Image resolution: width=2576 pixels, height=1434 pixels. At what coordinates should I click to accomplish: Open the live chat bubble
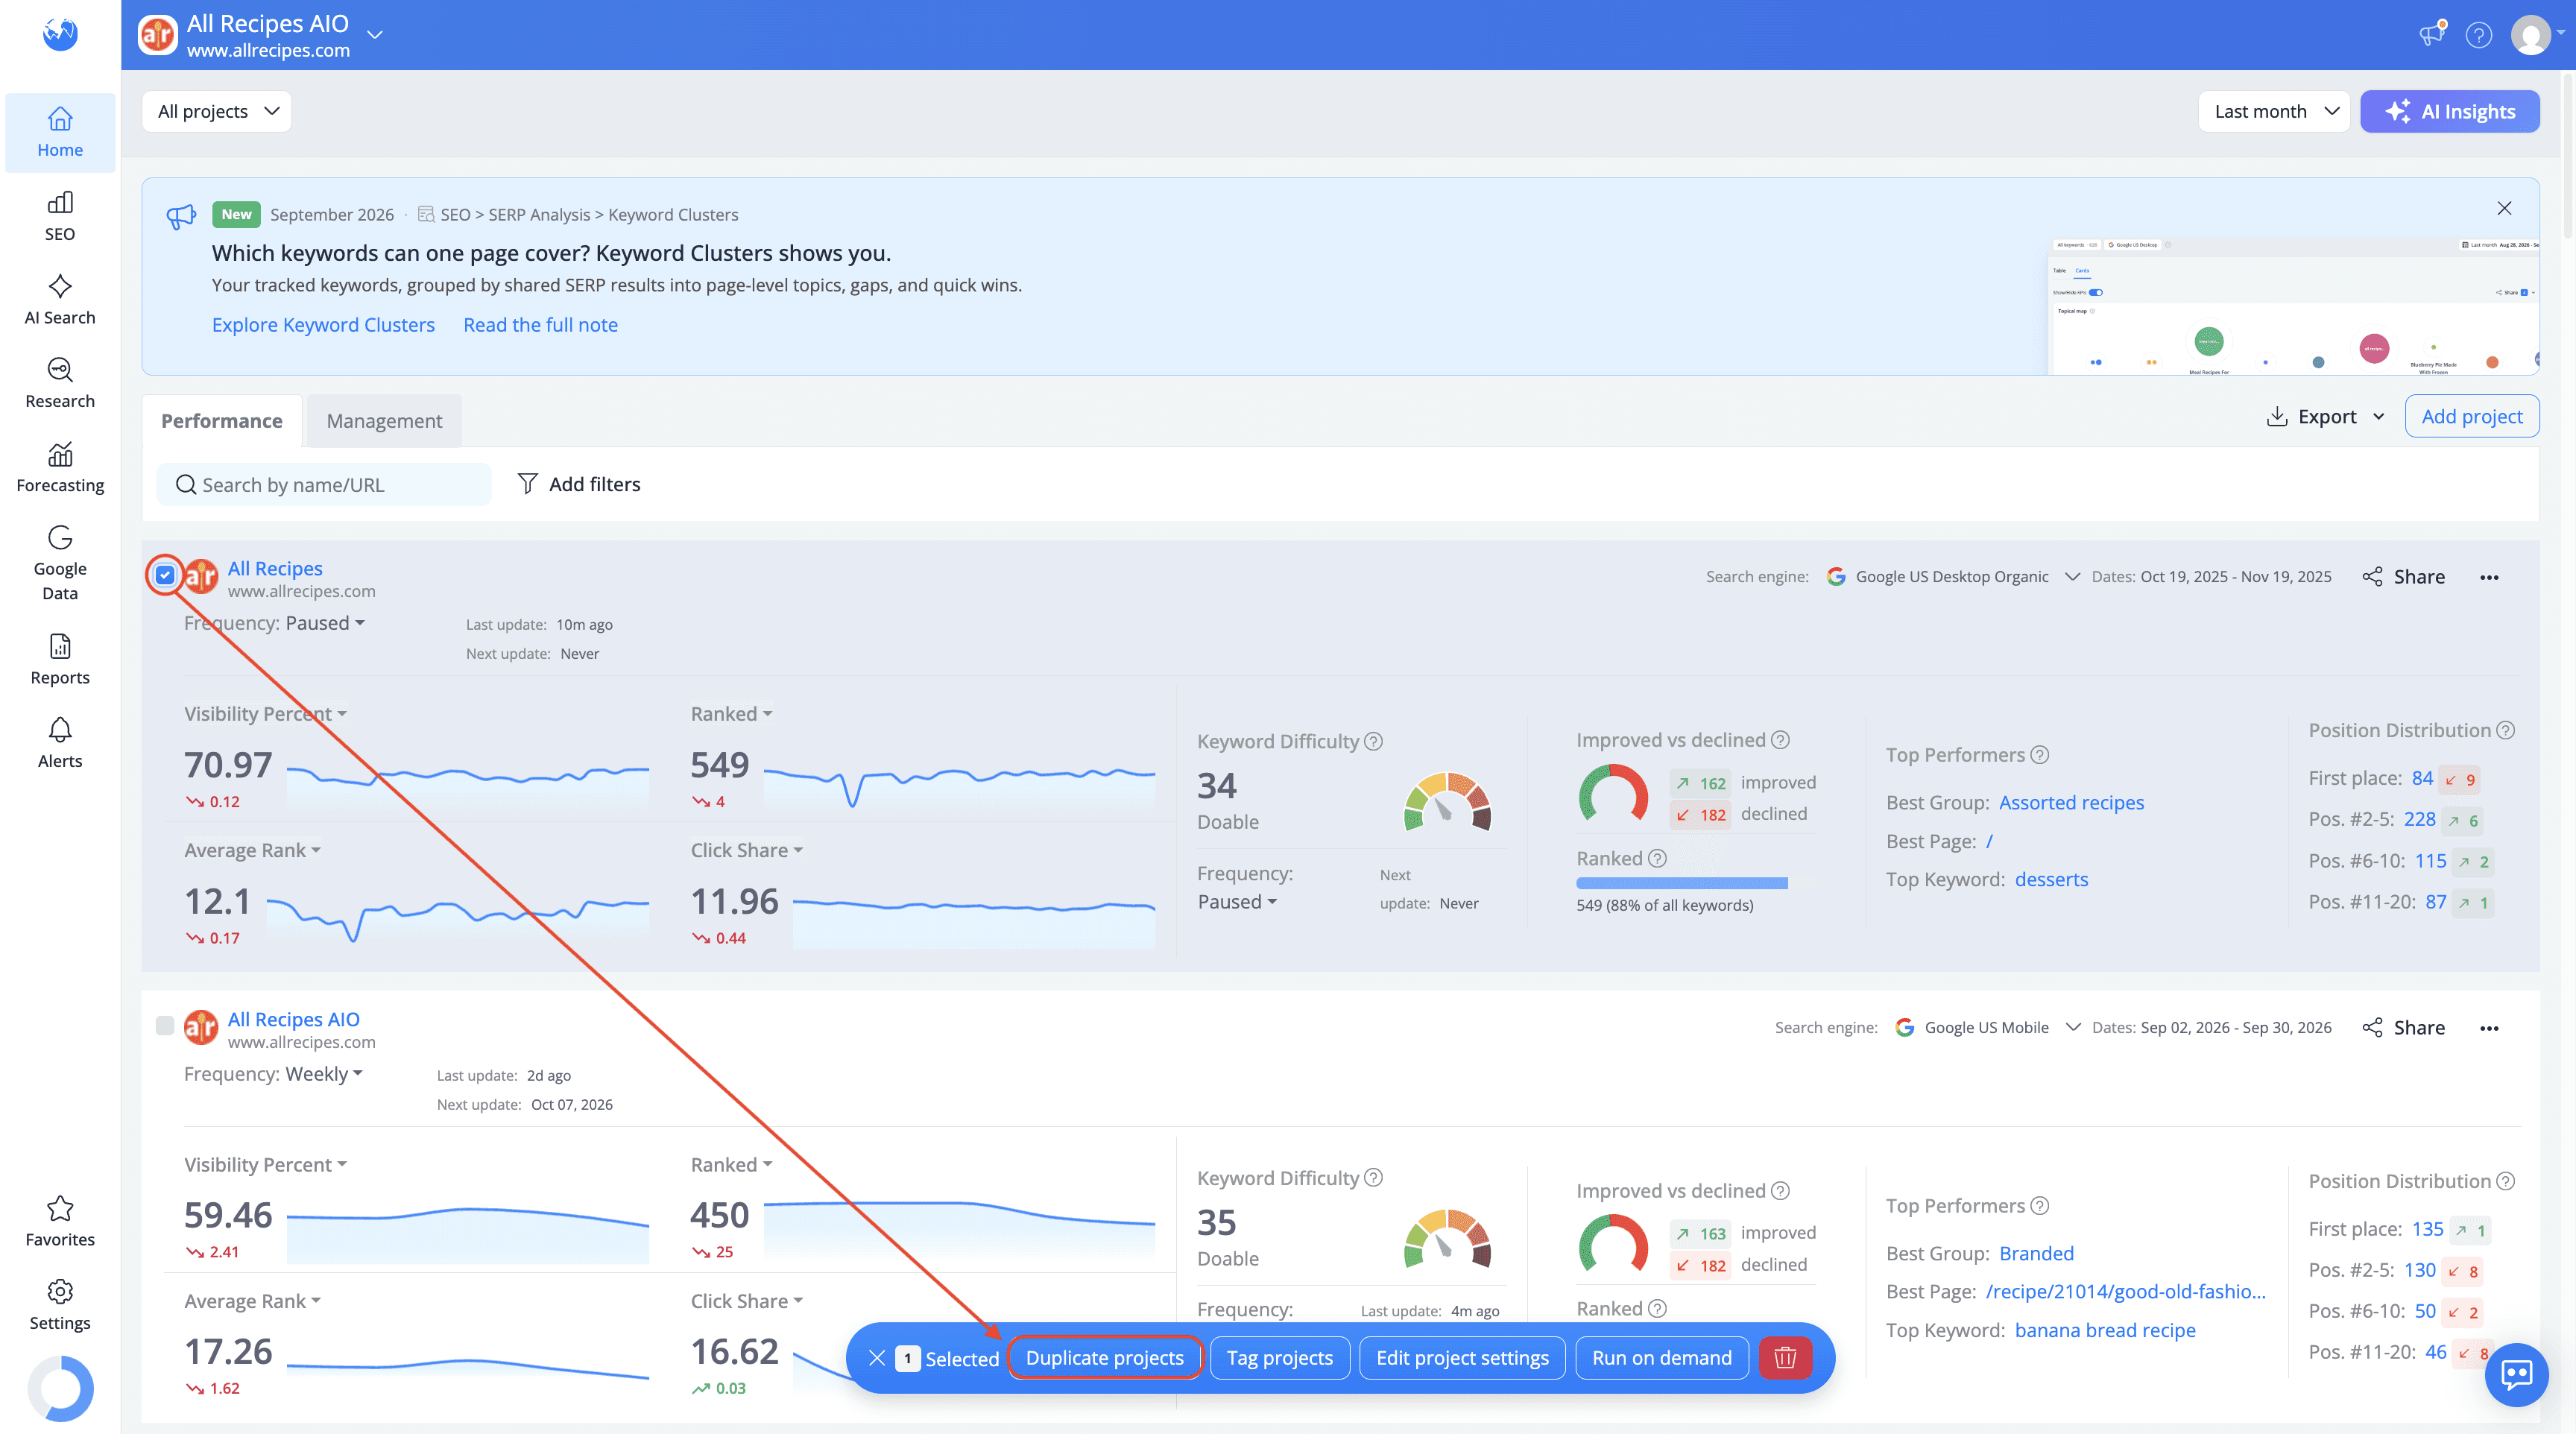2516,1374
